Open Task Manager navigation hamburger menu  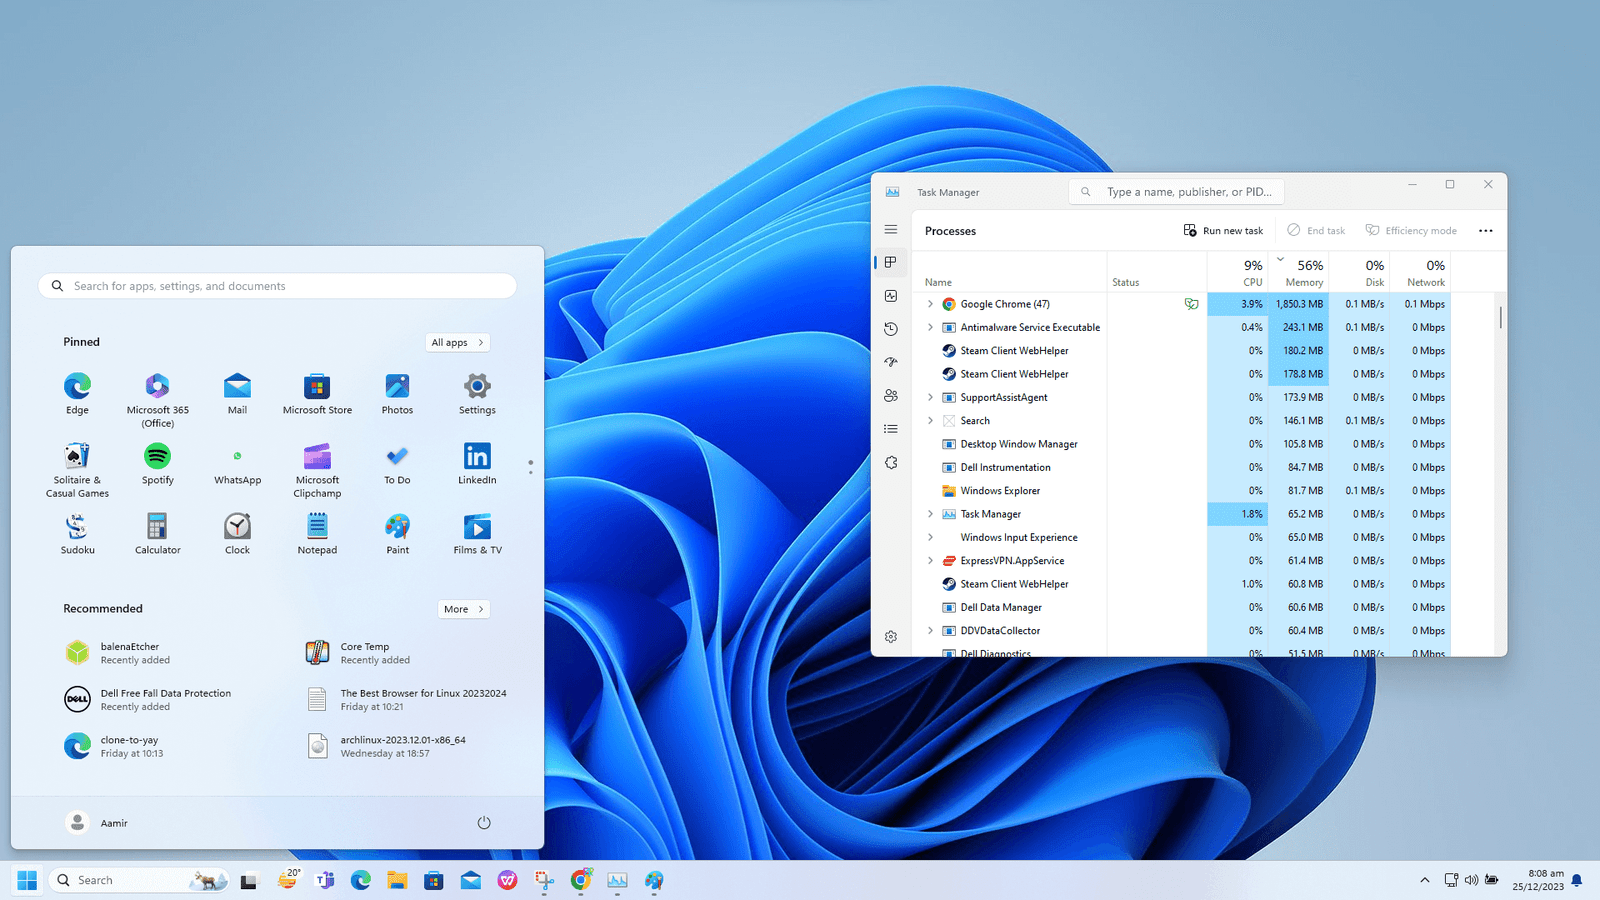tap(891, 230)
